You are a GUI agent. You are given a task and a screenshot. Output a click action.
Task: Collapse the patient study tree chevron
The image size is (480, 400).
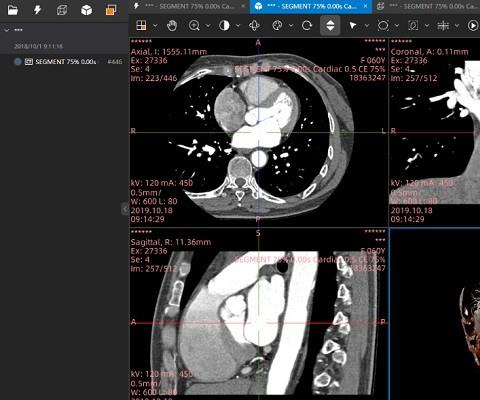tap(7, 30)
